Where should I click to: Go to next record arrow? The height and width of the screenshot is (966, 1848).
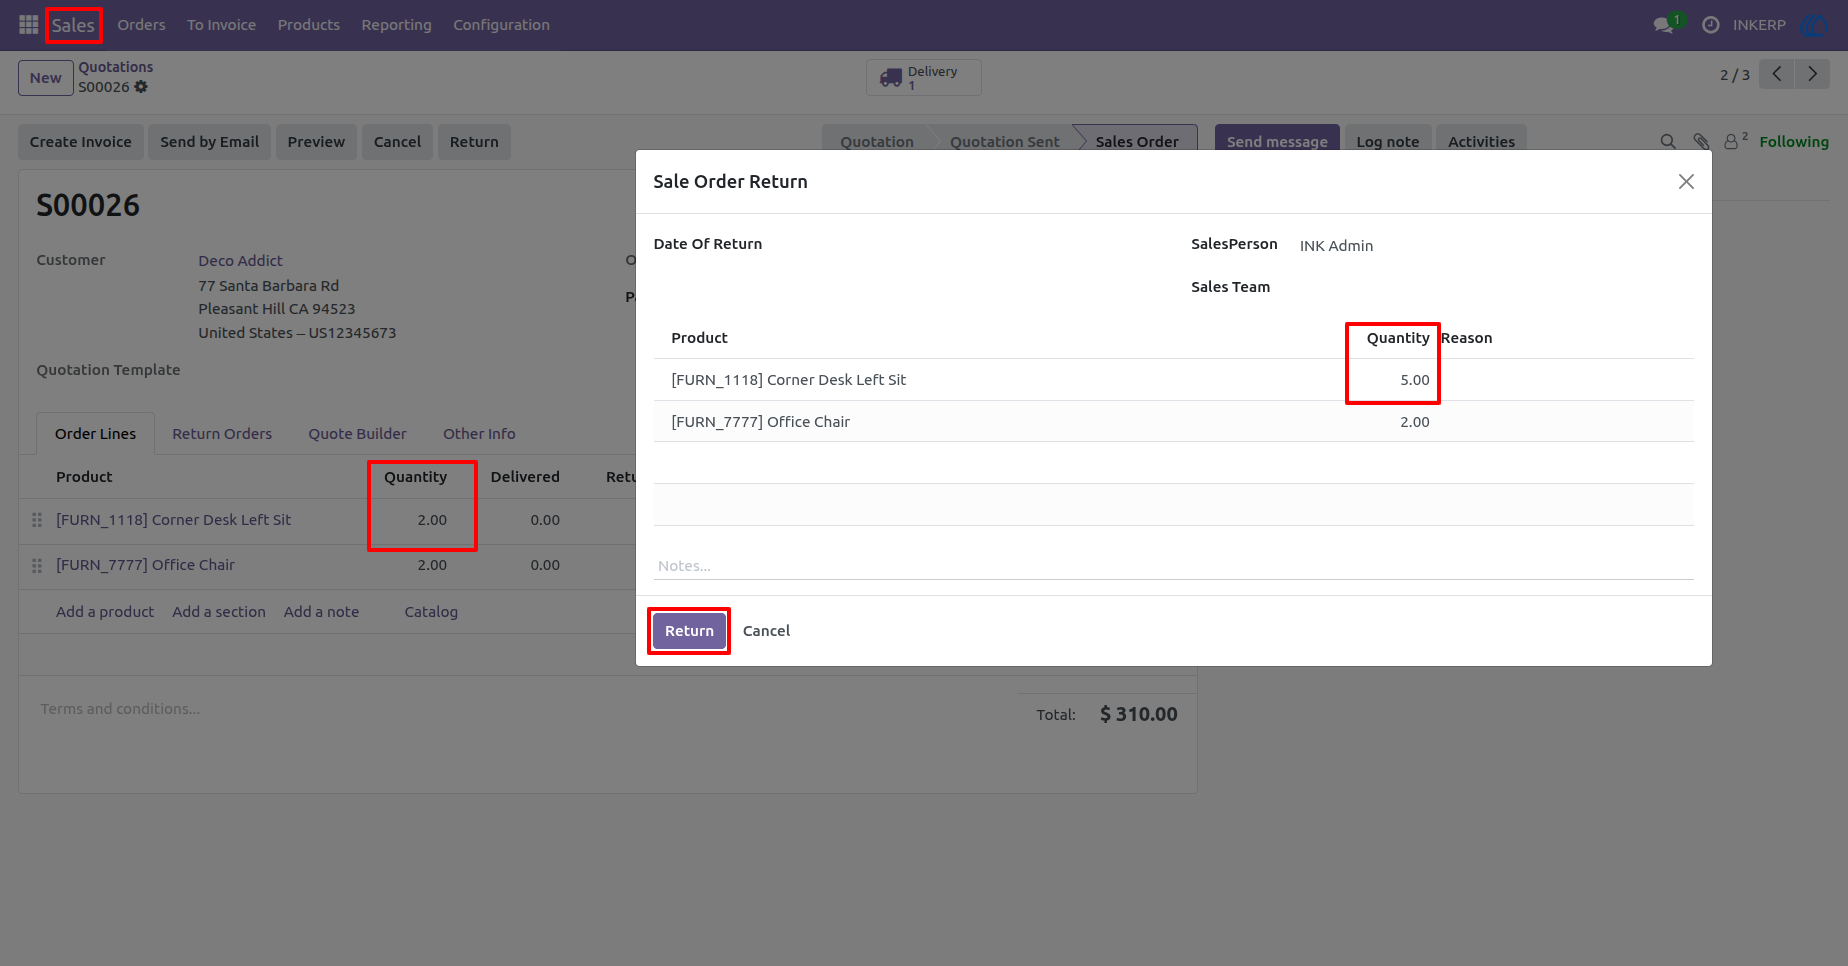click(1813, 74)
